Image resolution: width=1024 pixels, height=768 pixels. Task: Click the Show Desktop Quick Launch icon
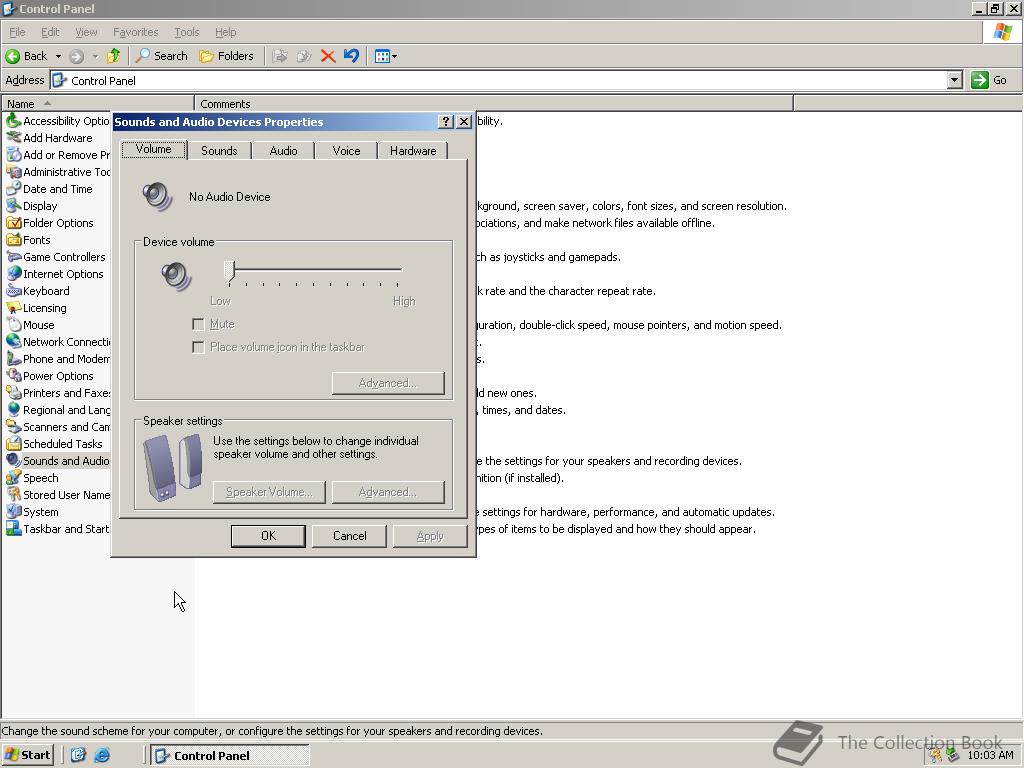(78, 755)
